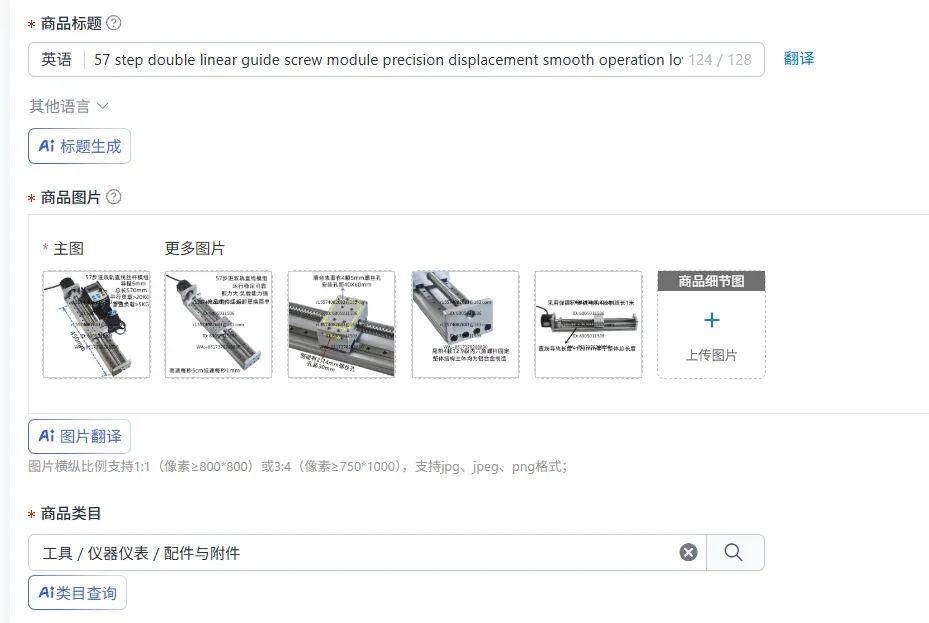The height and width of the screenshot is (623, 929).
Task: Click the AI 类目查询 button
Action: [78, 593]
